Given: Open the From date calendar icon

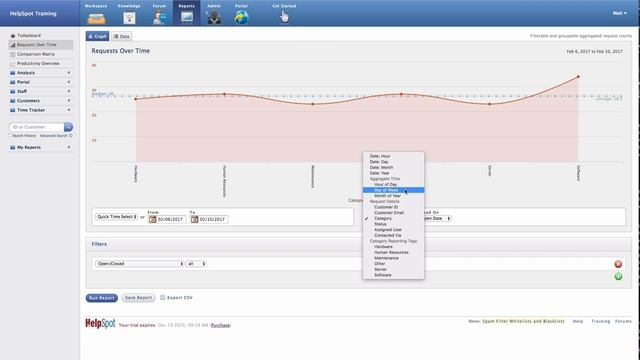Looking at the screenshot, I should (152, 220).
